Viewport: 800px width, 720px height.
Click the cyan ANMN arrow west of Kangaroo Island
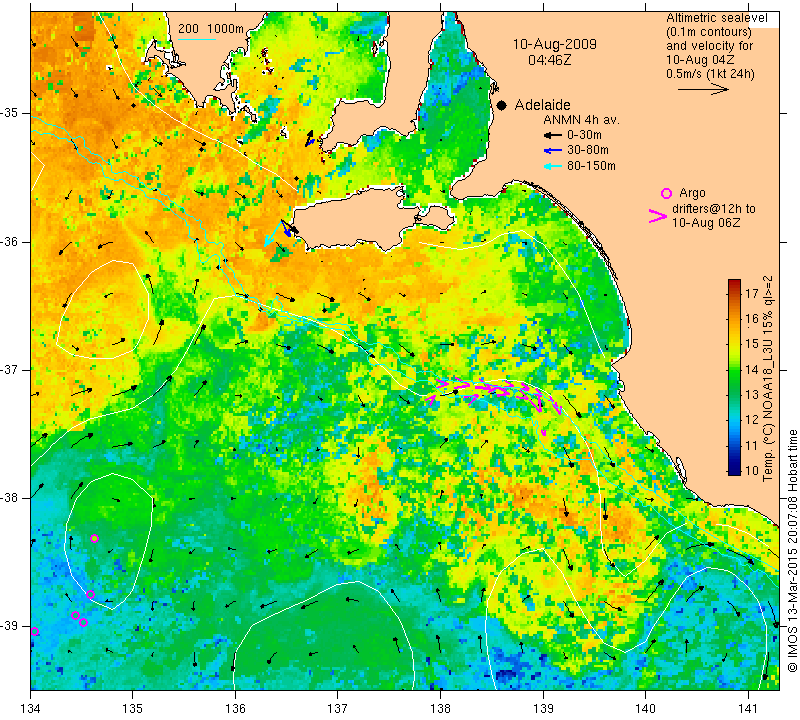[272, 234]
